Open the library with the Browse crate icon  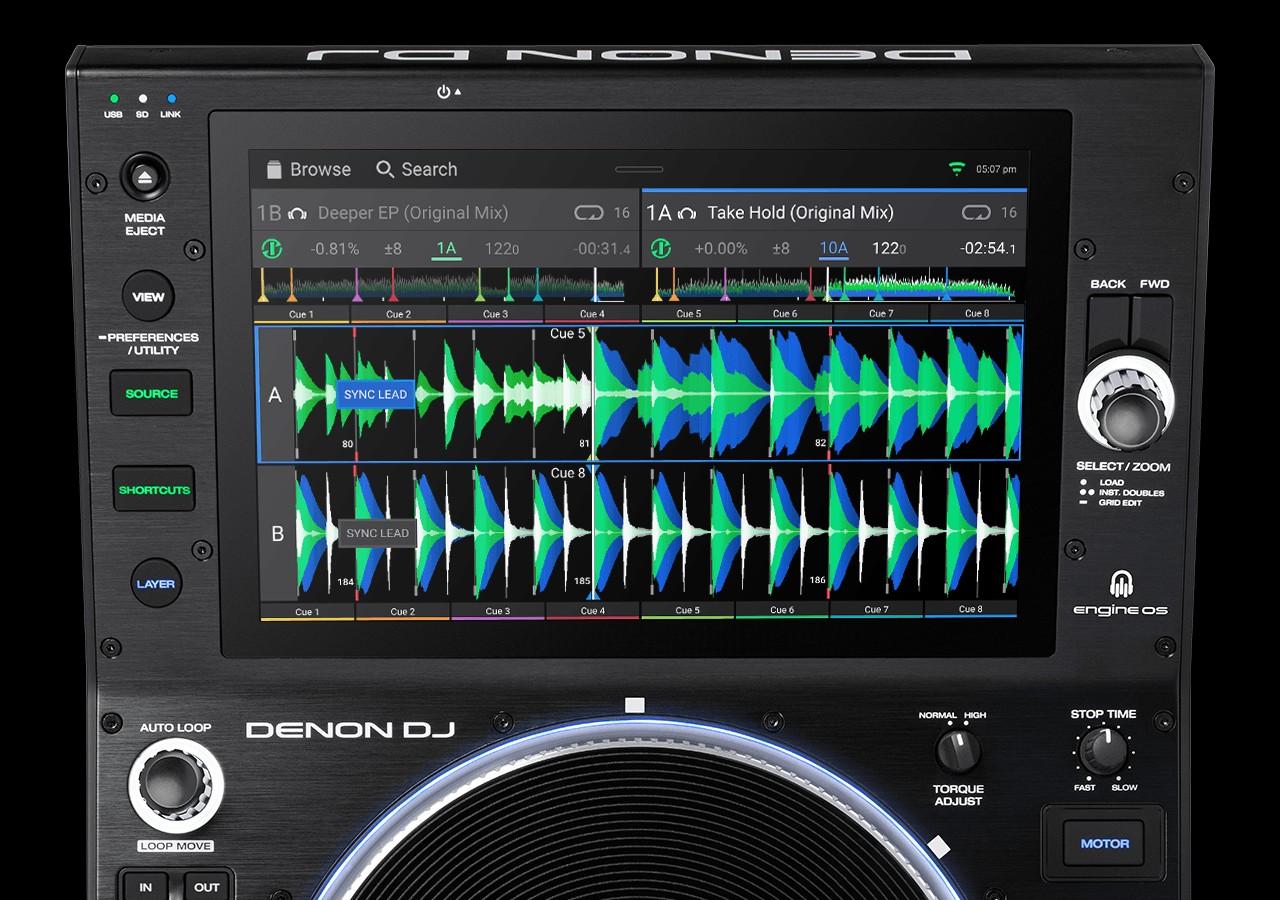(x=272, y=168)
